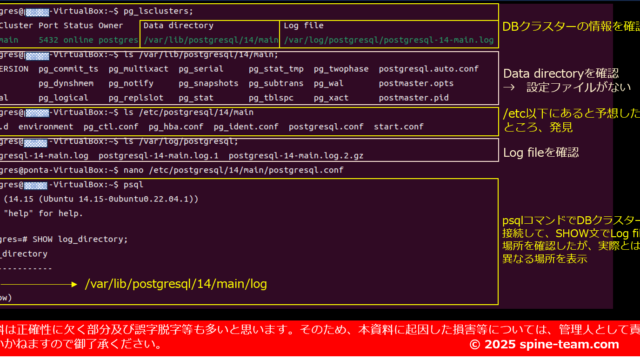Image resolution: width=640 pixels, height=360 pixels.
Task: Click the 'online' status value
Action: click(78, 40)
